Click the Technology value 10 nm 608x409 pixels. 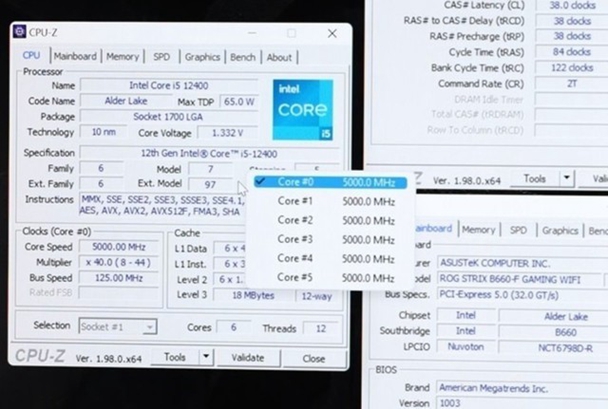click(x=104, y=132)
